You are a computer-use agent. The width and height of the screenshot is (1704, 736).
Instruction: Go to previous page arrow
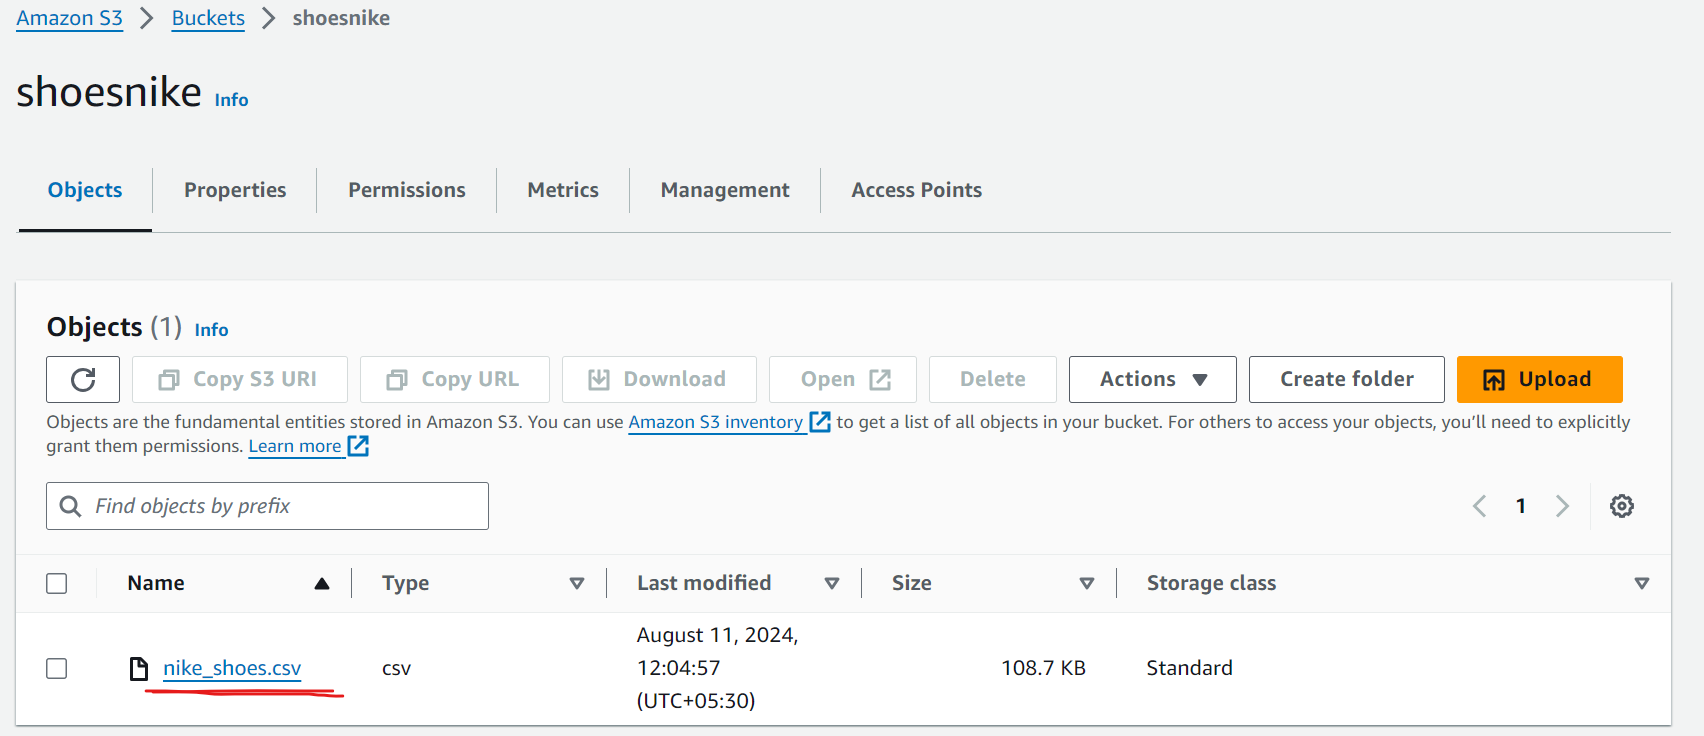pos(1480,506)
